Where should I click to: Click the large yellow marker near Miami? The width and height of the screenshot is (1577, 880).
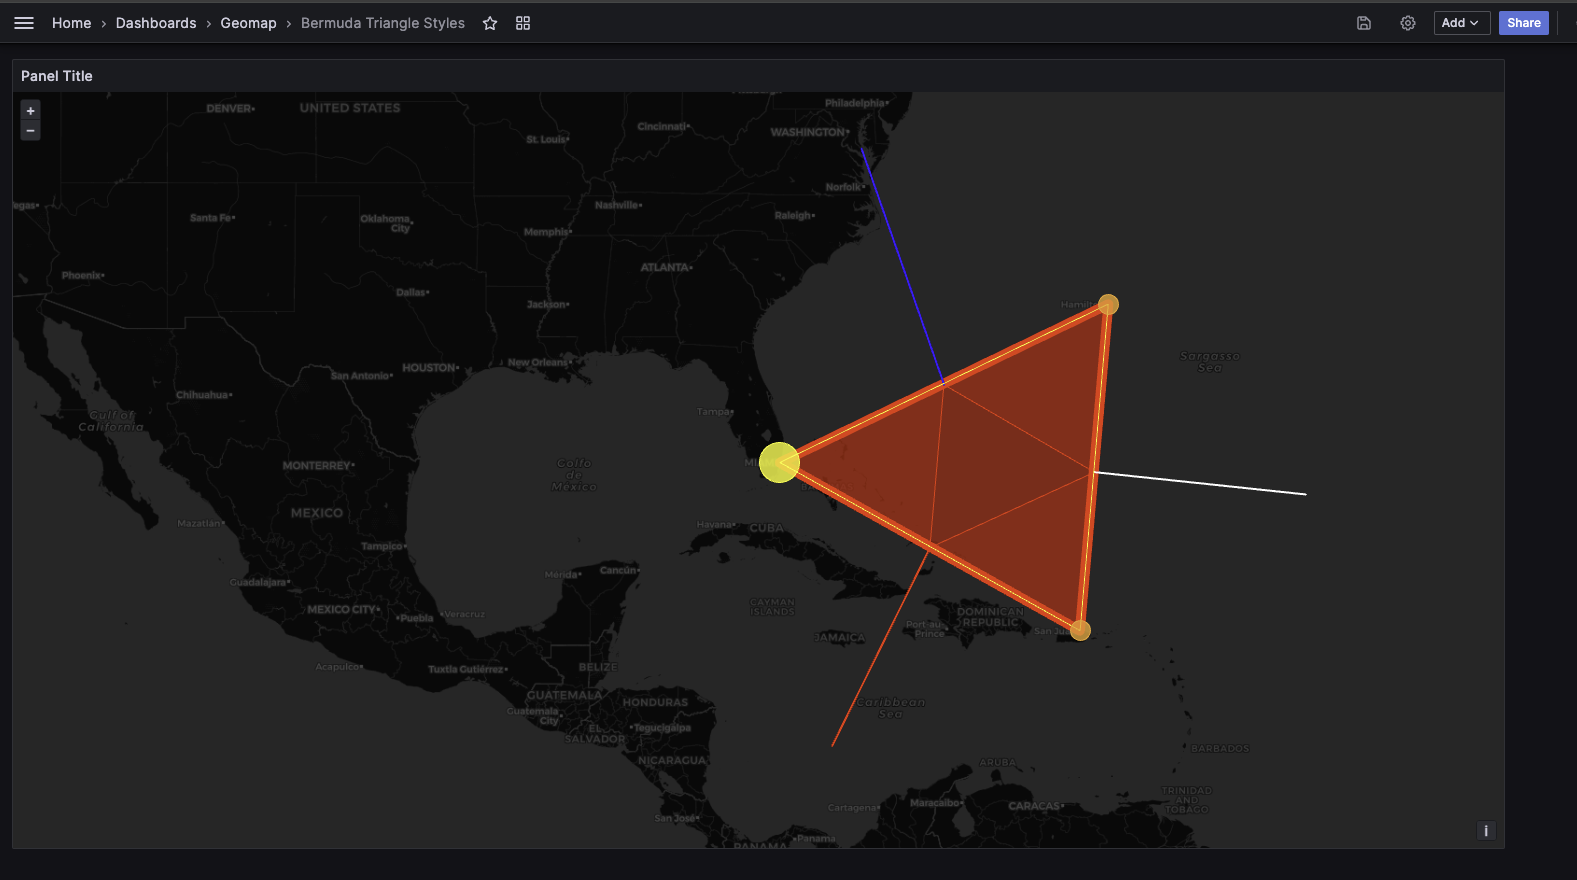point(778,463)
